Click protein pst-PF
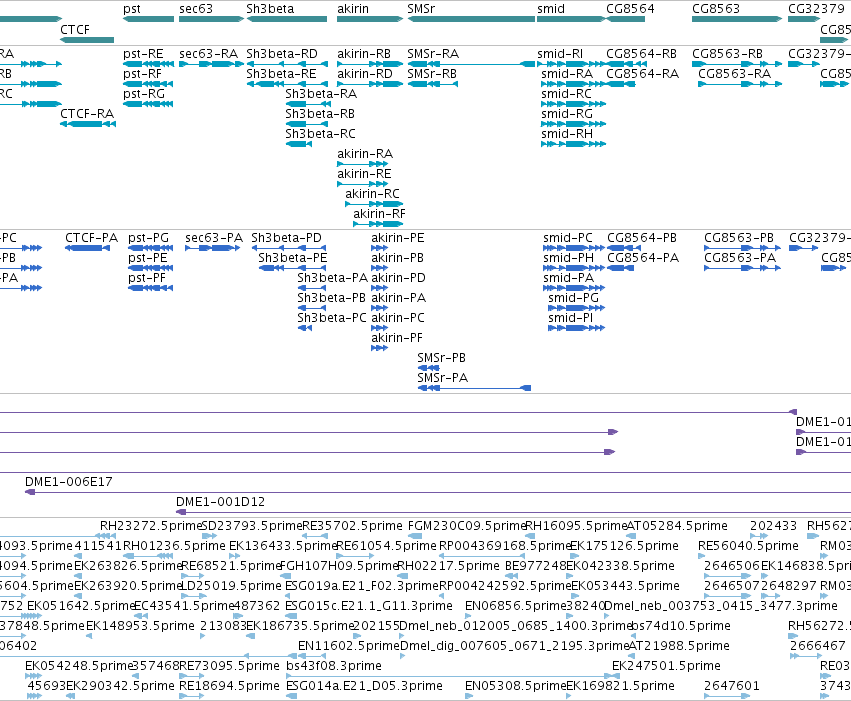 pyautogui.click(x=147, y=278)
